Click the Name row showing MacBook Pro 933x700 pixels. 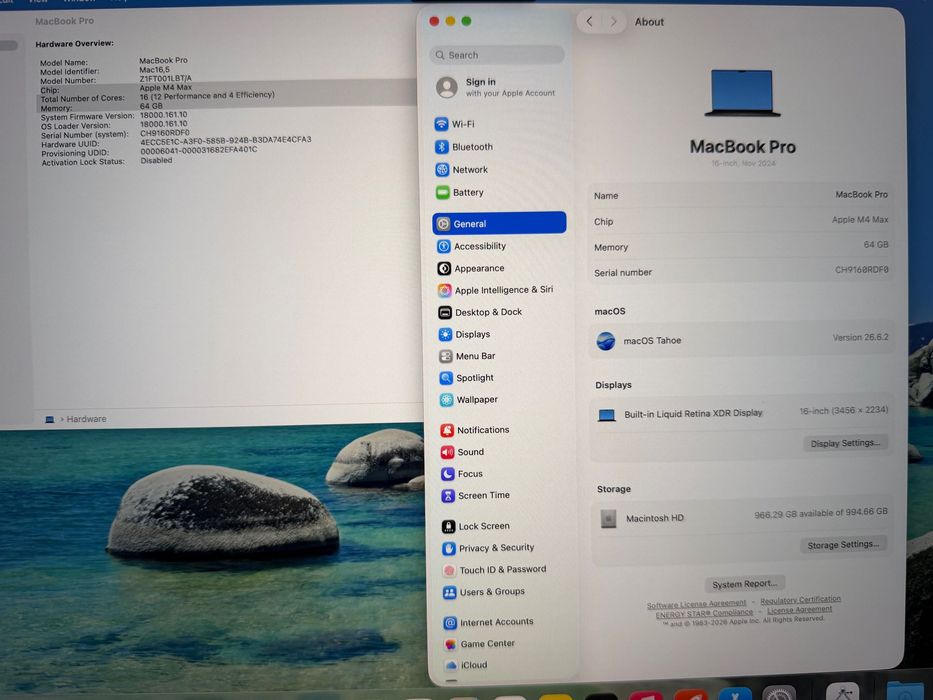(x=741, y=195)
